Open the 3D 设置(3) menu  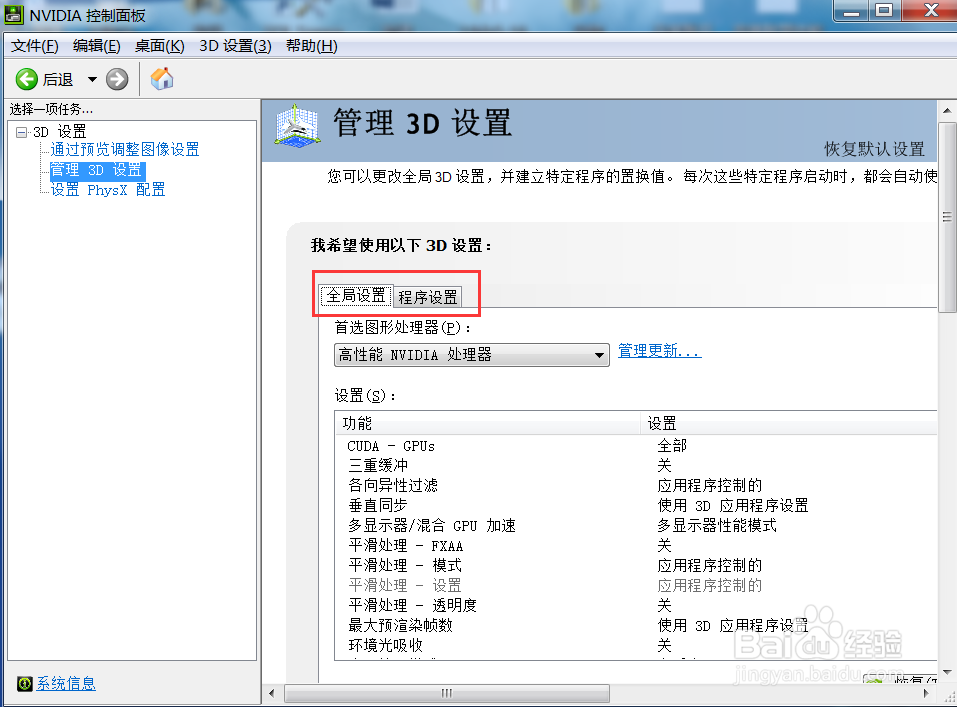[235, 46]
